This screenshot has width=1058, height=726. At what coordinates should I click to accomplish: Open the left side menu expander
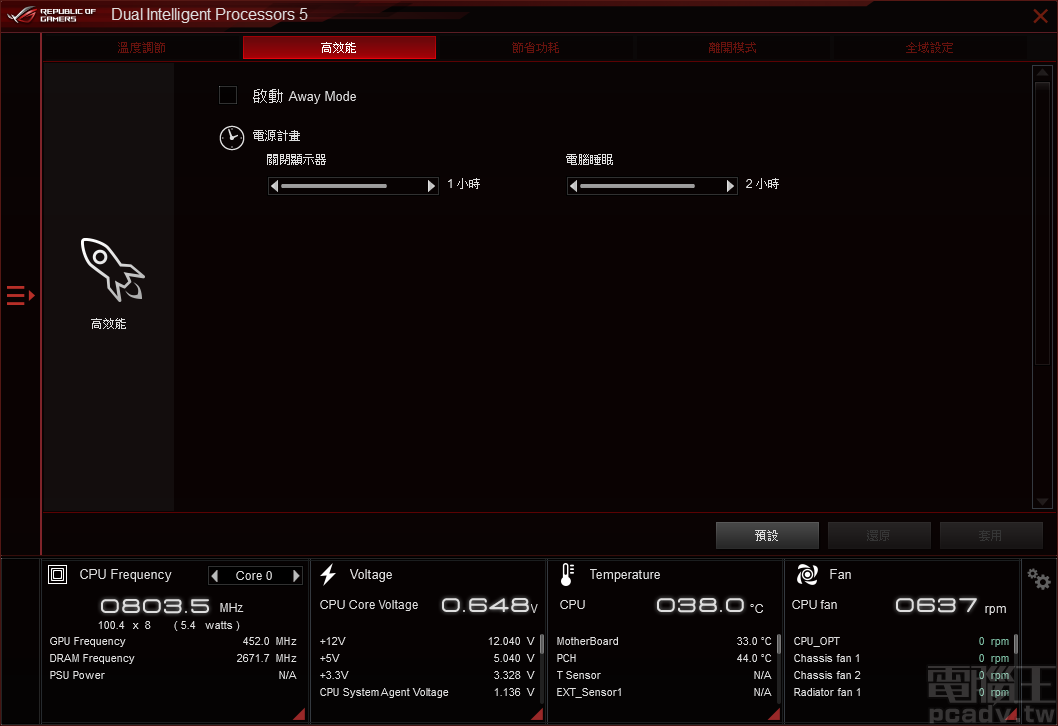point(20,296)
